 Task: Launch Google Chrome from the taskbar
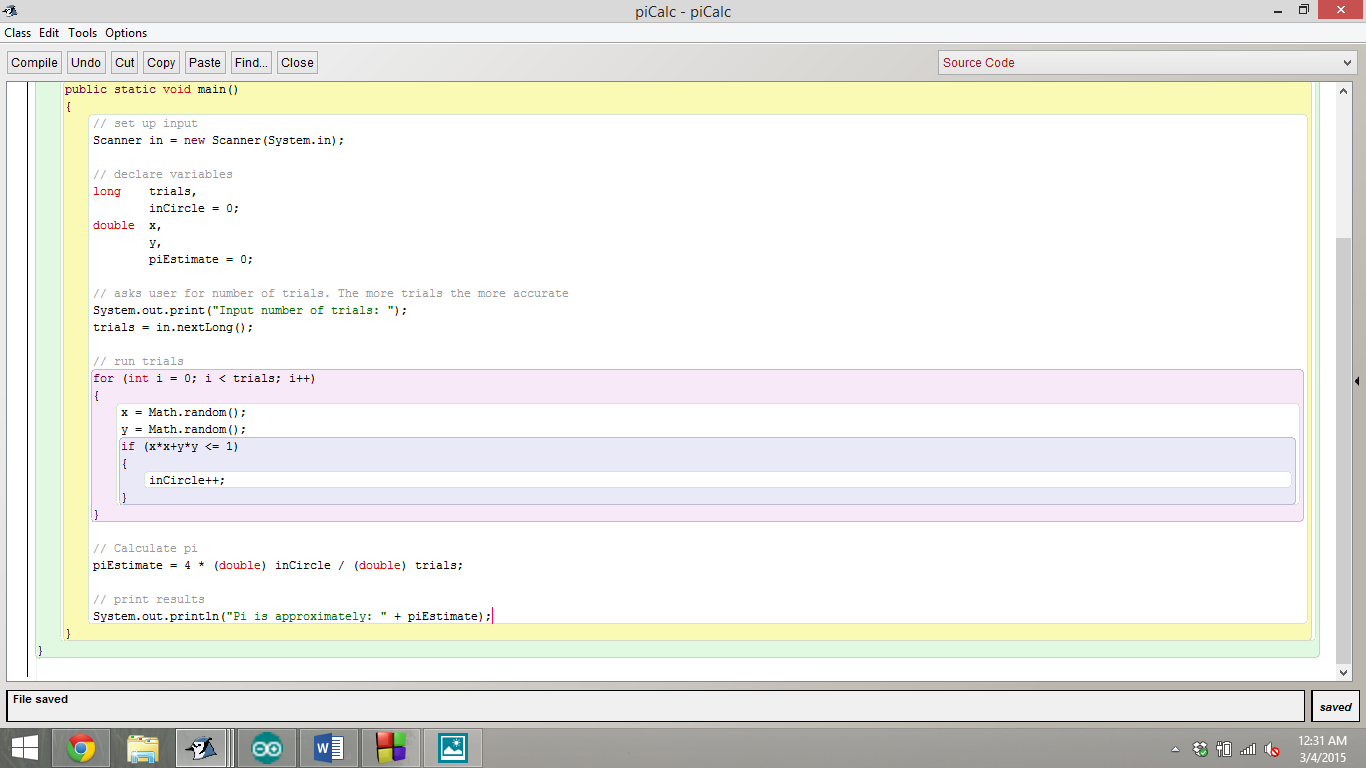80,747
